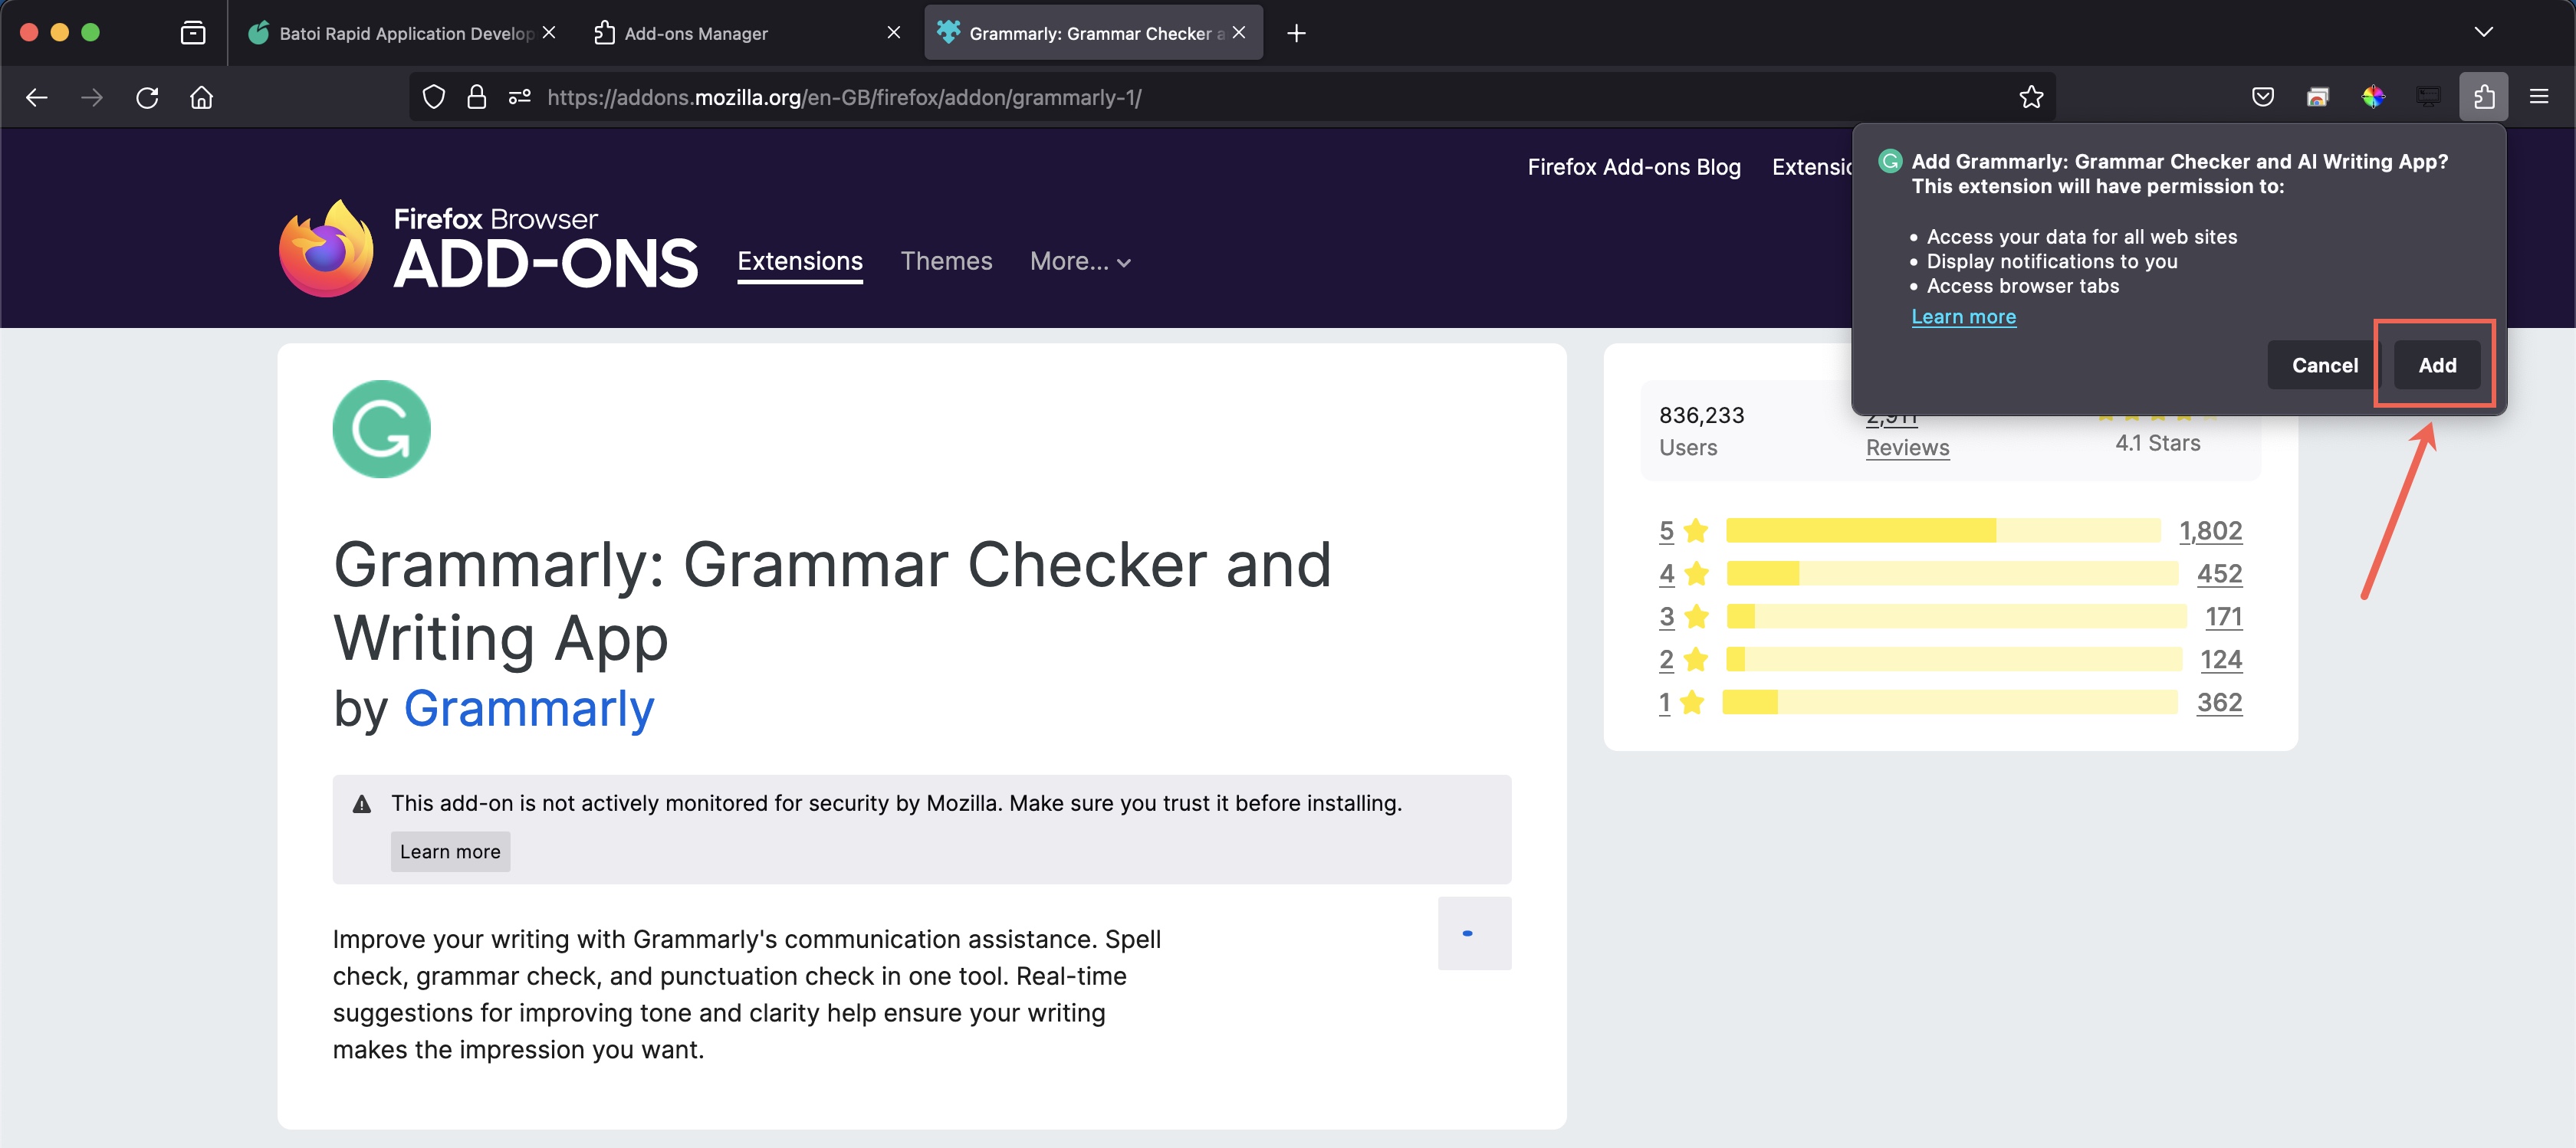Click the 1-star rating bar
Viewport: 2576px width, 1148px height.
1950,702
